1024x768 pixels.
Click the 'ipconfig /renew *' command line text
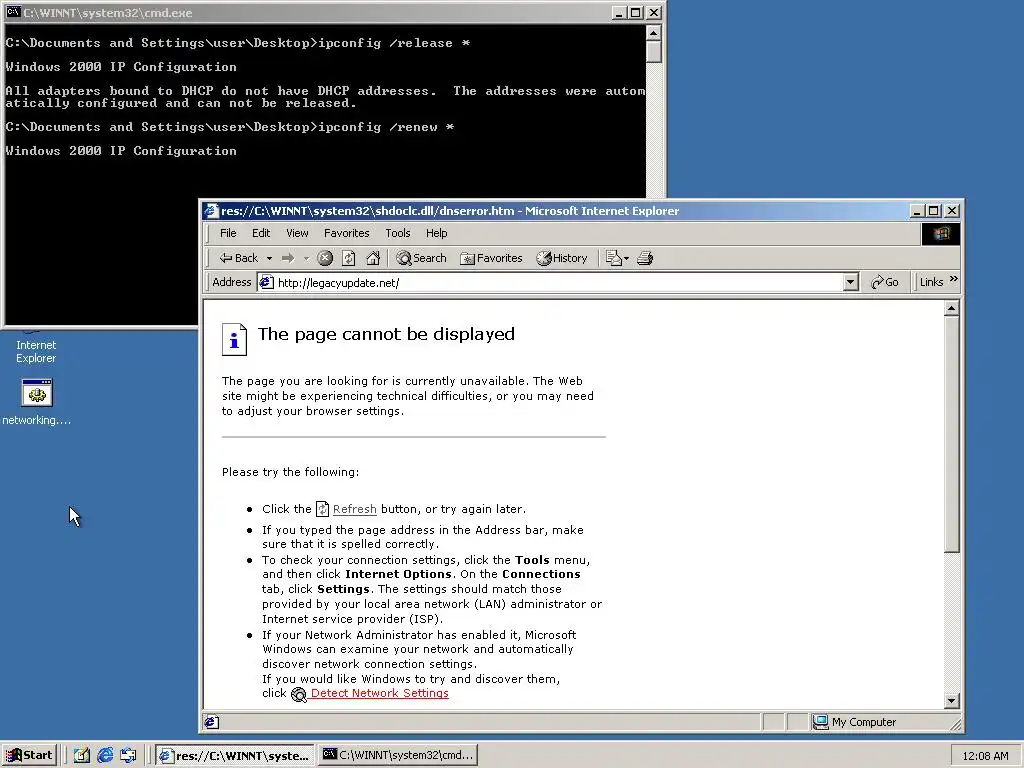point(386,127)
